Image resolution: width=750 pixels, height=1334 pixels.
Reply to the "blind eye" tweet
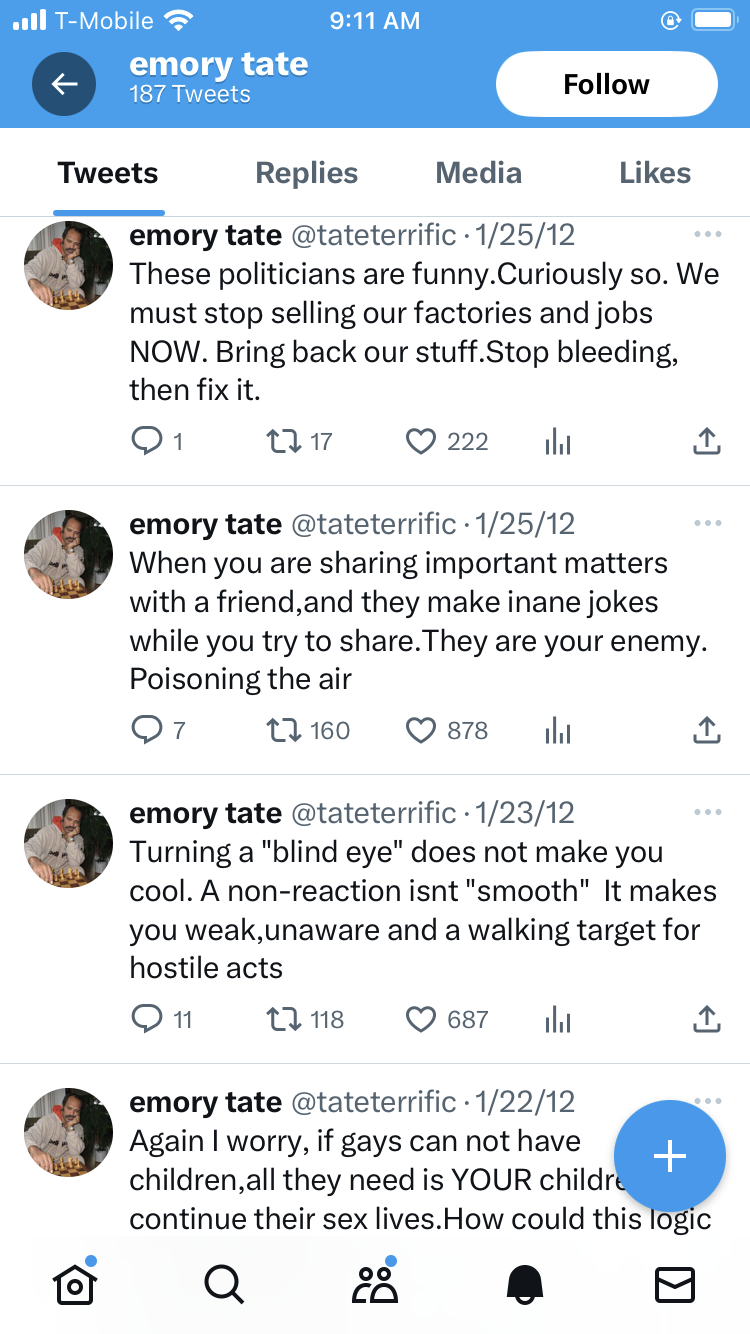[146, 1019]
